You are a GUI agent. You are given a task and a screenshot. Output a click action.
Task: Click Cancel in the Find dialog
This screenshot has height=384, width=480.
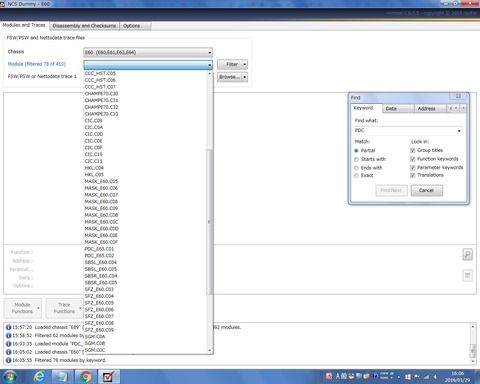[426, 190]
